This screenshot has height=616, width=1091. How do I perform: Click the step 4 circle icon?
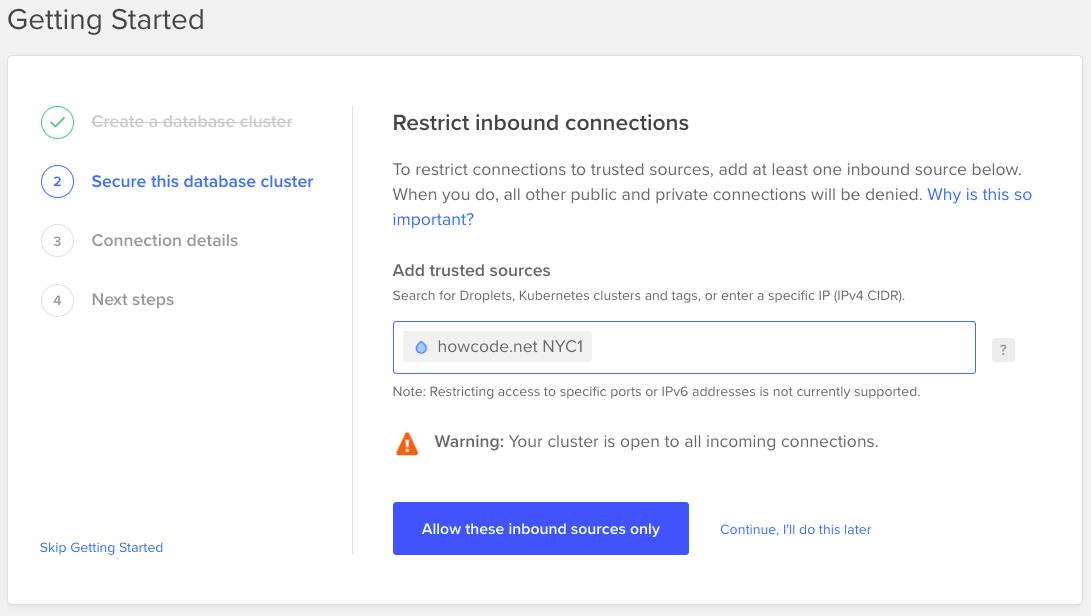(57, 300)
